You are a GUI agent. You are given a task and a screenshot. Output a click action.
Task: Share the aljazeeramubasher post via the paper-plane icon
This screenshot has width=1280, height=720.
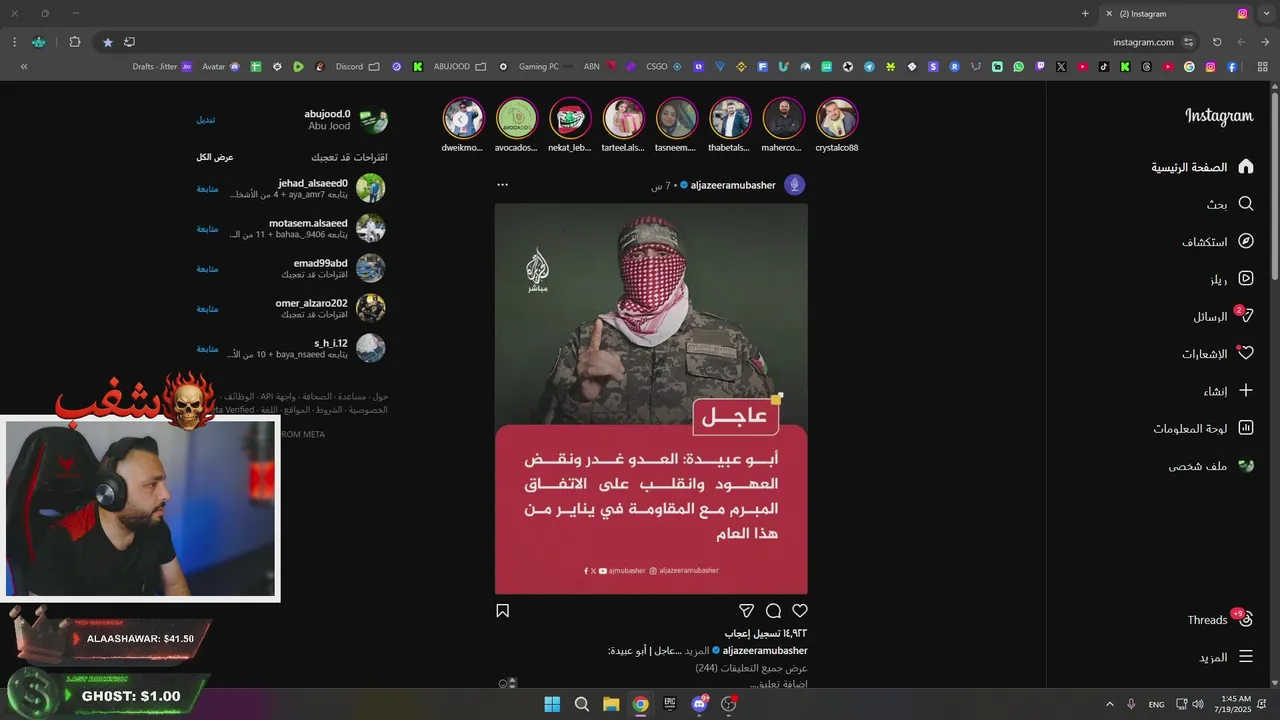pos(746,610)
